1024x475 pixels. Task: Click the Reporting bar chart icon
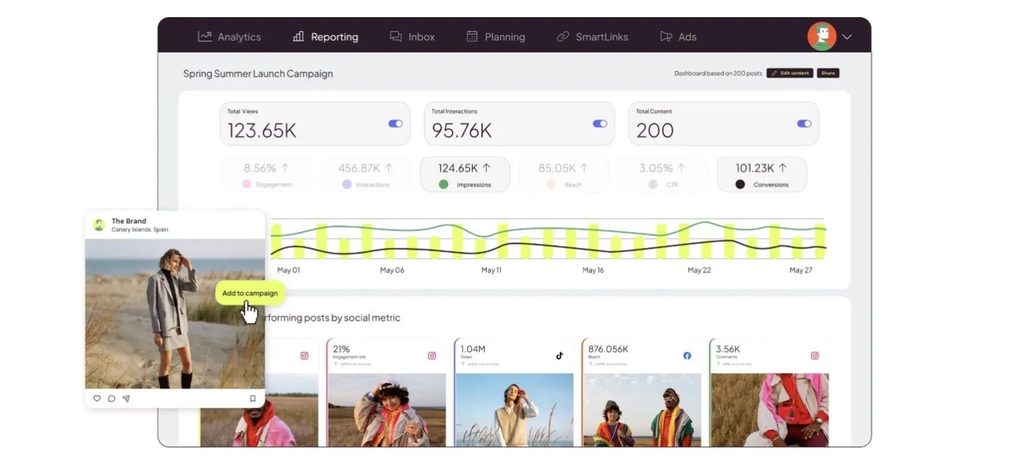coord(298,37)
